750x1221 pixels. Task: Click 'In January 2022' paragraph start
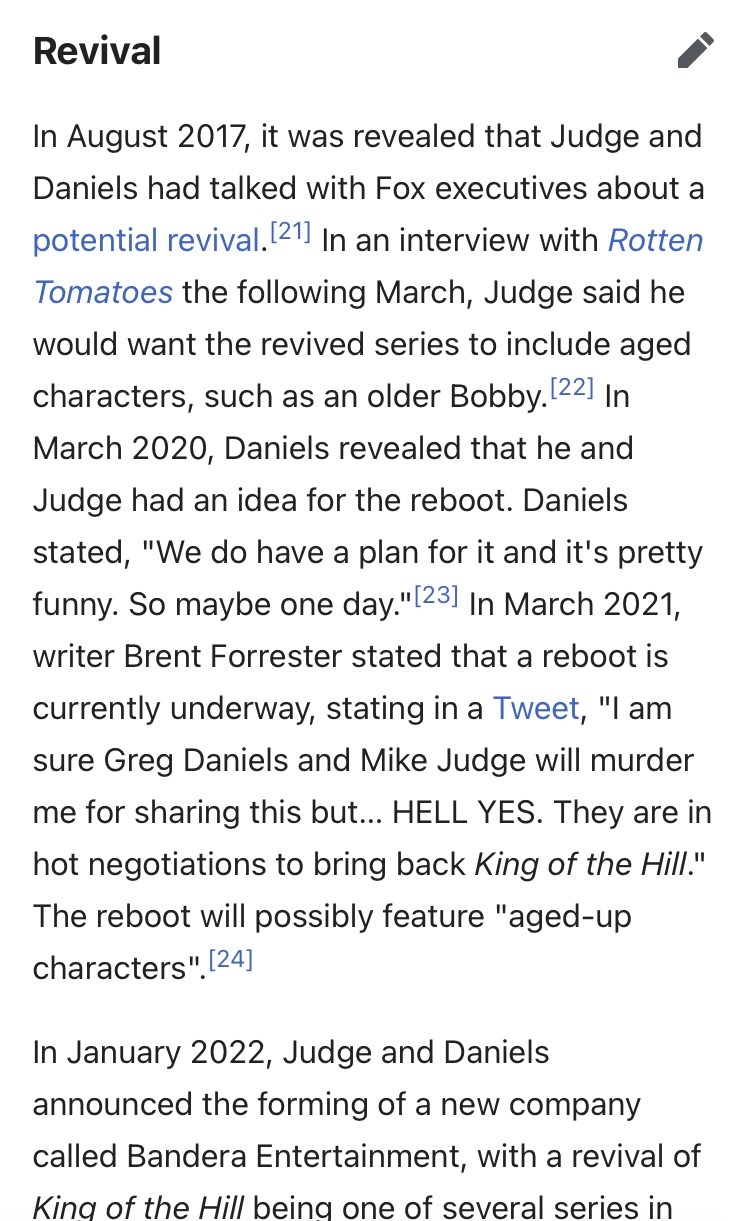[148, 1053]
